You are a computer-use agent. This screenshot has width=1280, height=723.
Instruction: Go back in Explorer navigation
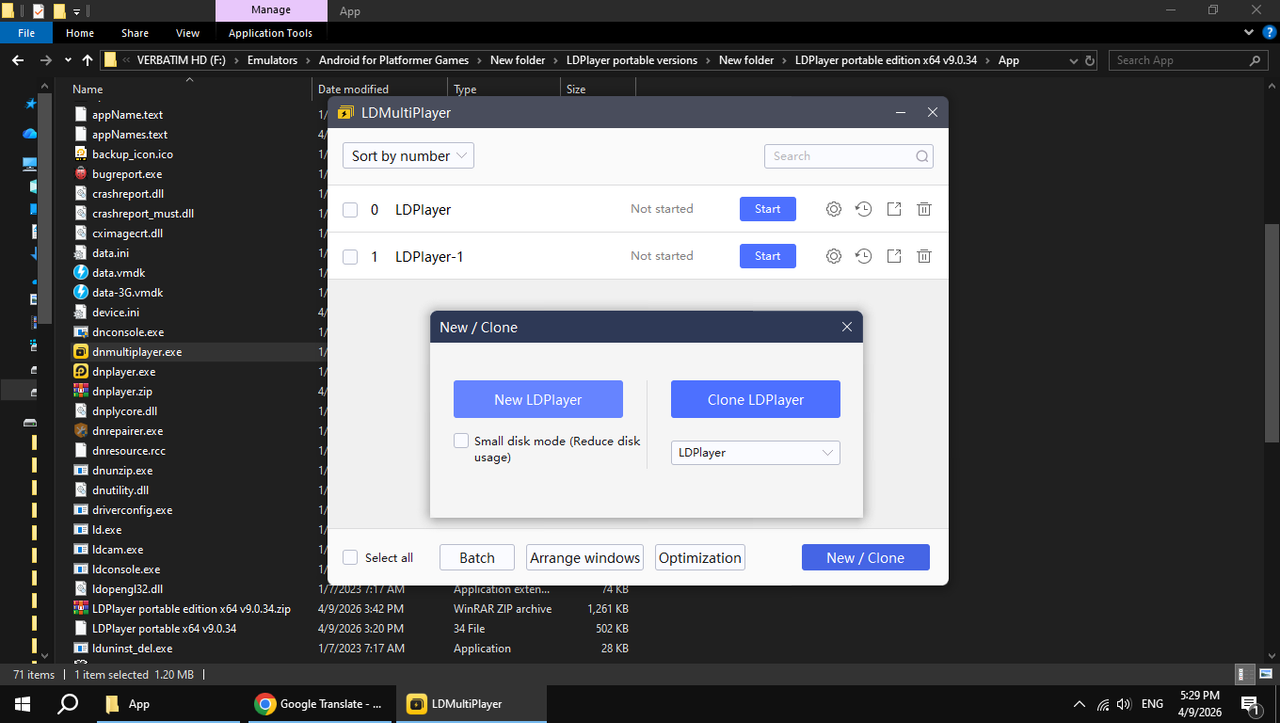pyautogui.click(x=17, y=60)
